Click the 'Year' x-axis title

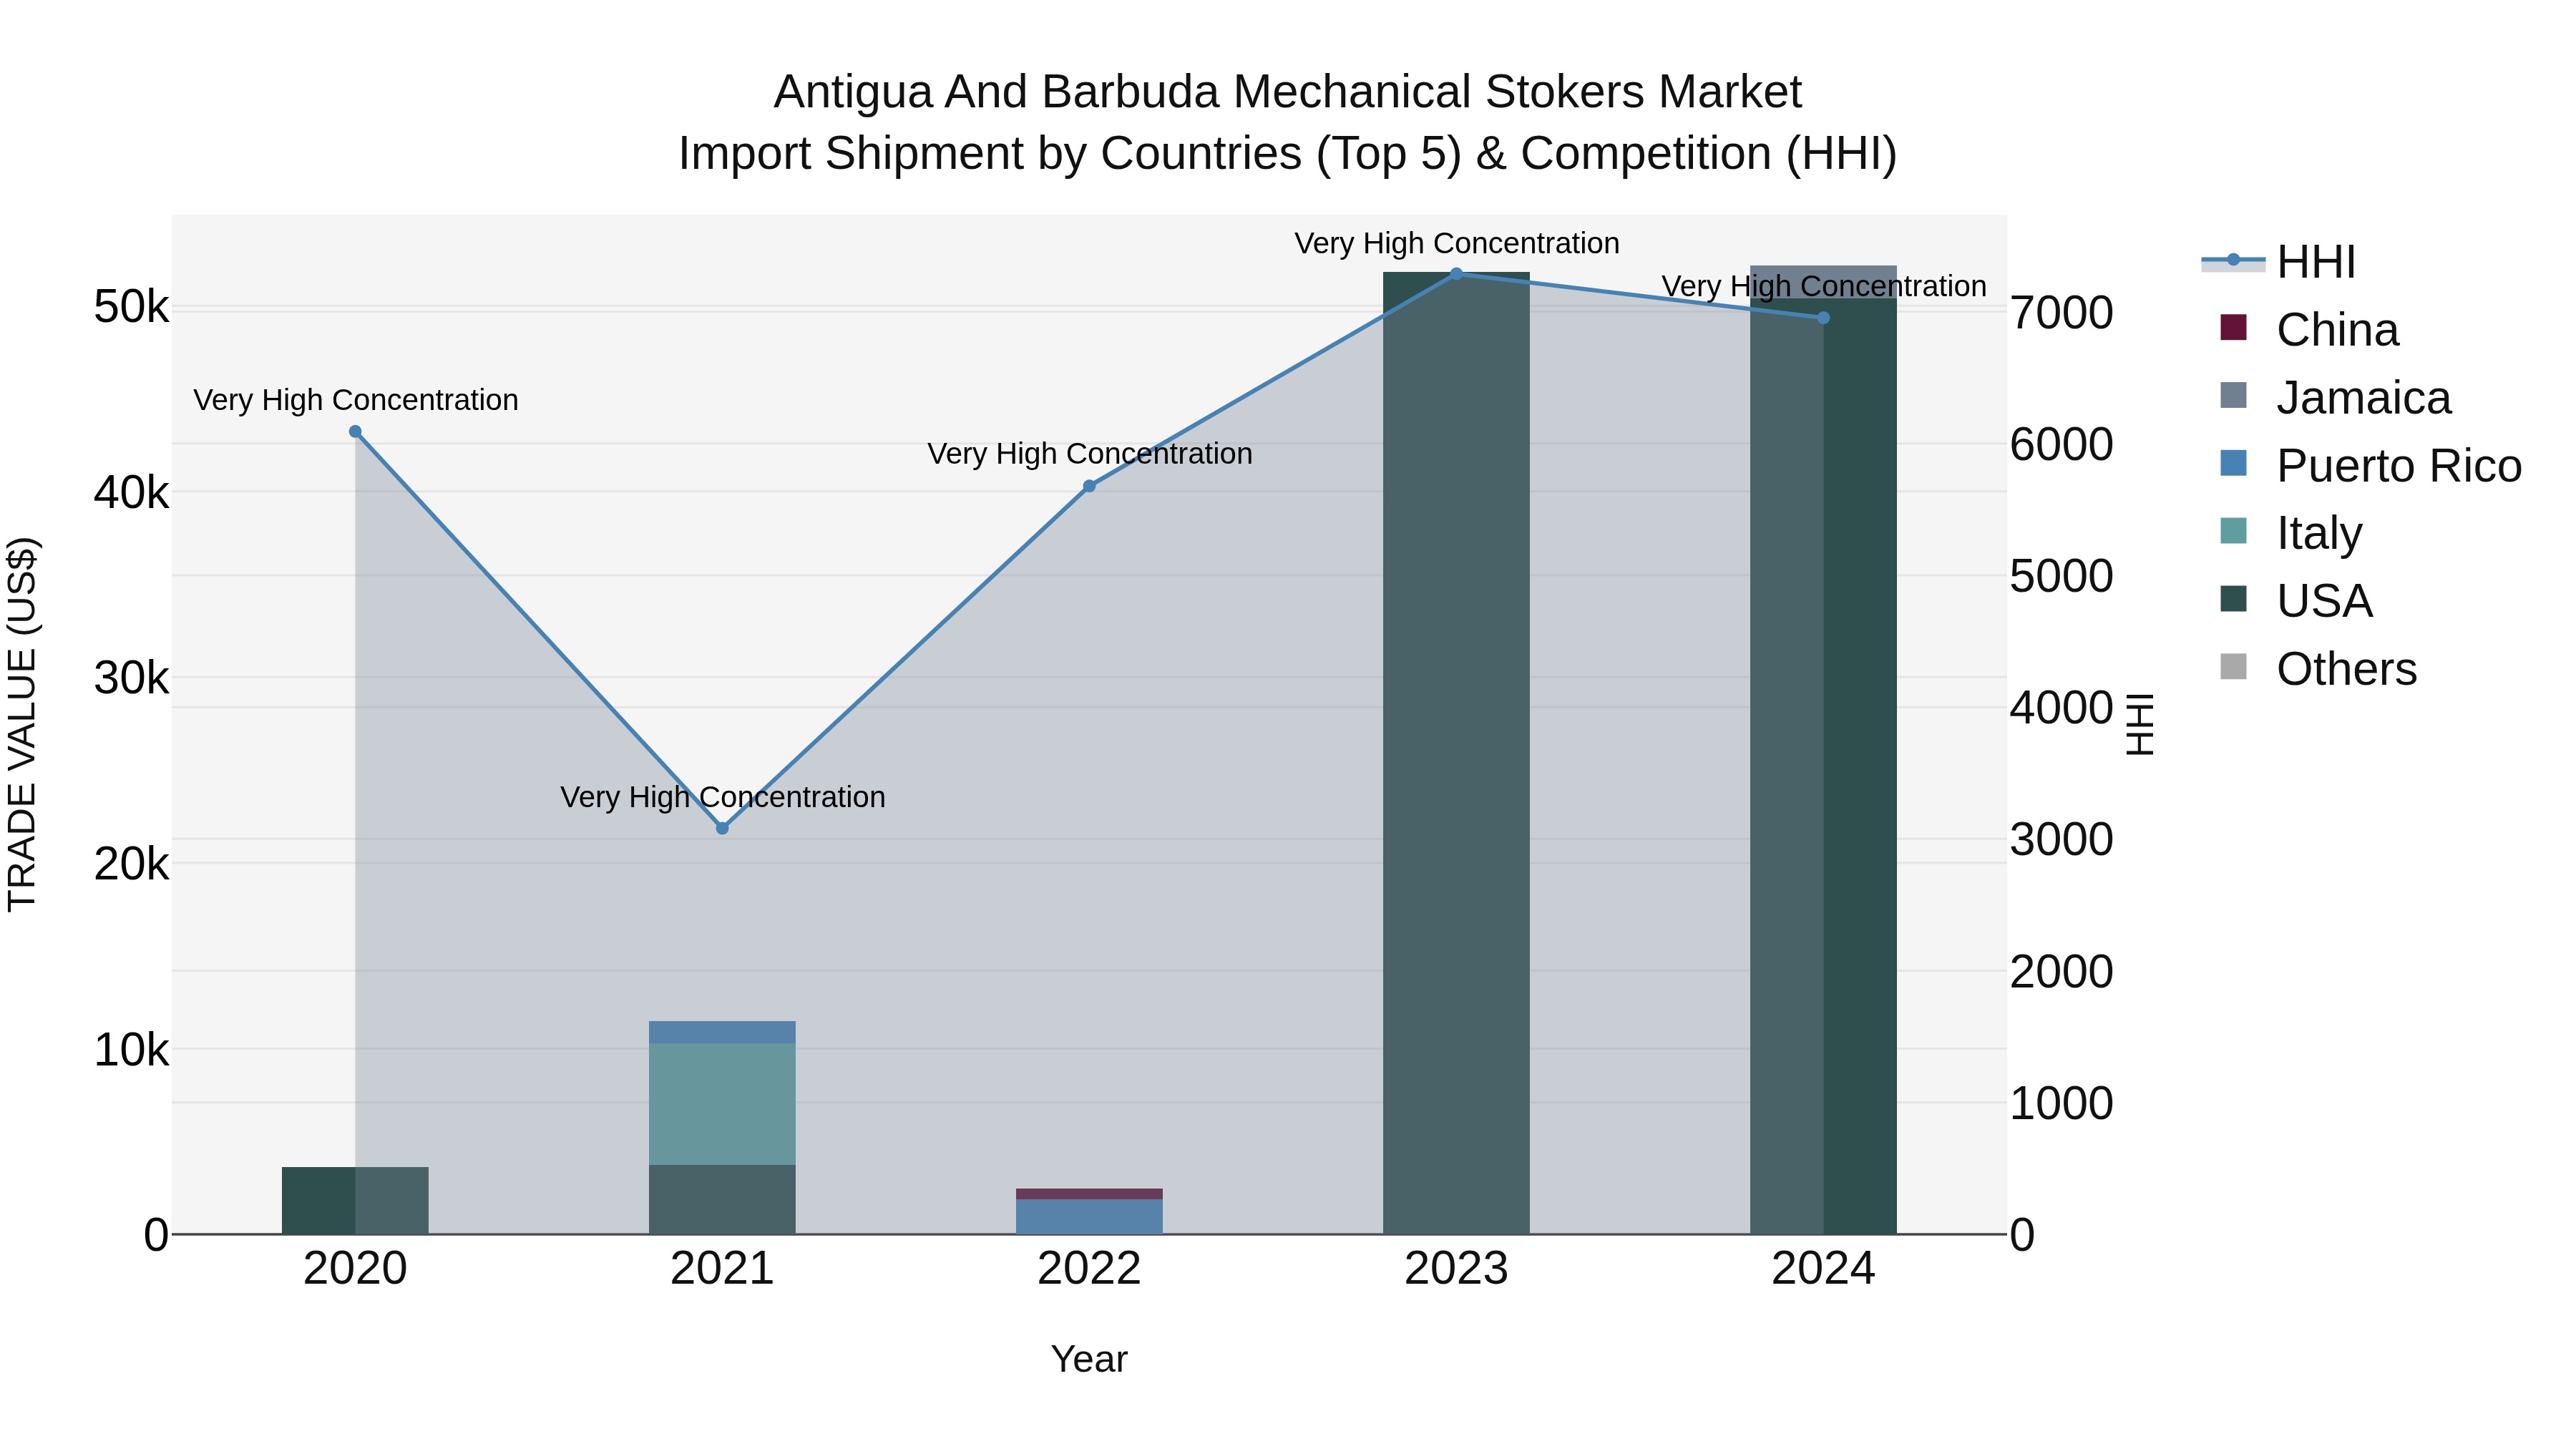(1089, 1359)
